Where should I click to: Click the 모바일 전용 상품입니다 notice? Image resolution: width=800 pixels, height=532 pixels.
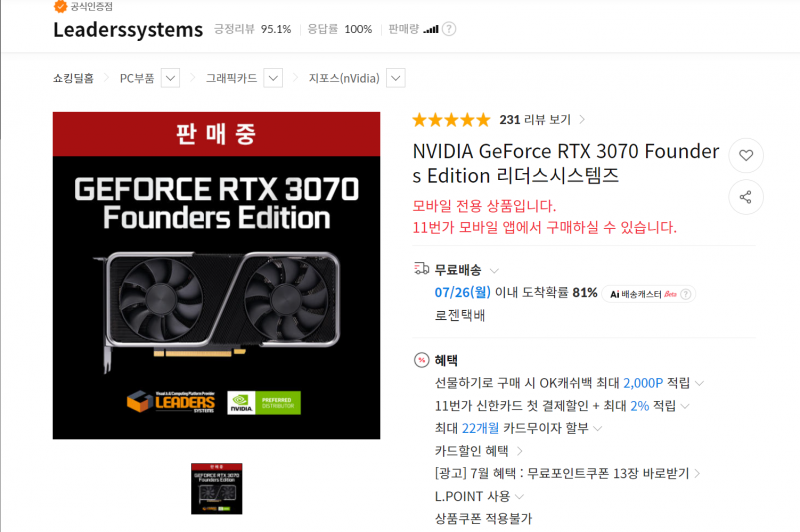[x=484, y=206]
